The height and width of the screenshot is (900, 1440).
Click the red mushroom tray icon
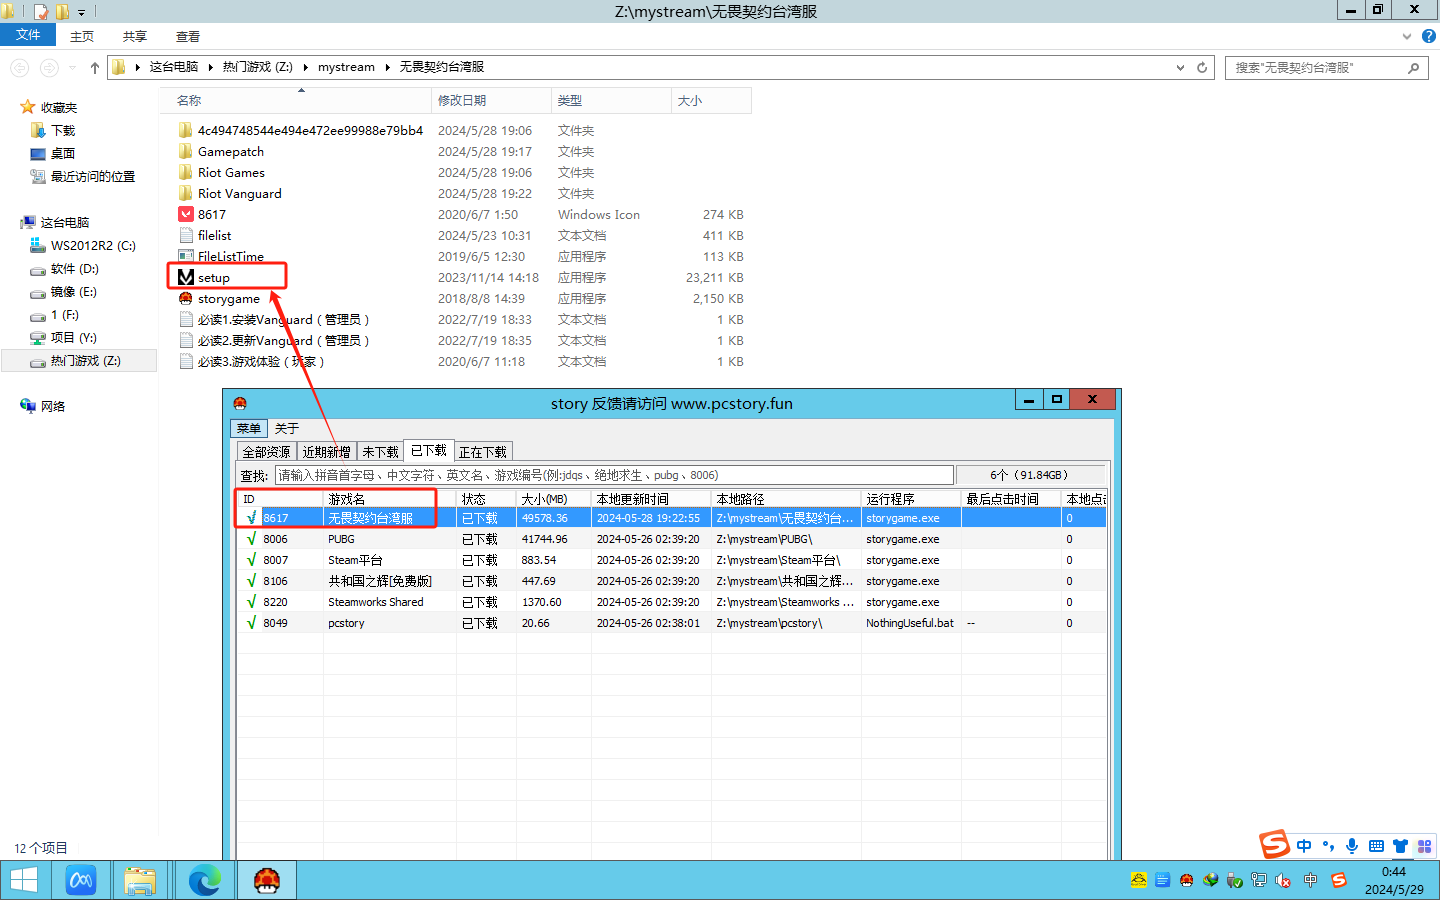(x=1187, y=880)
